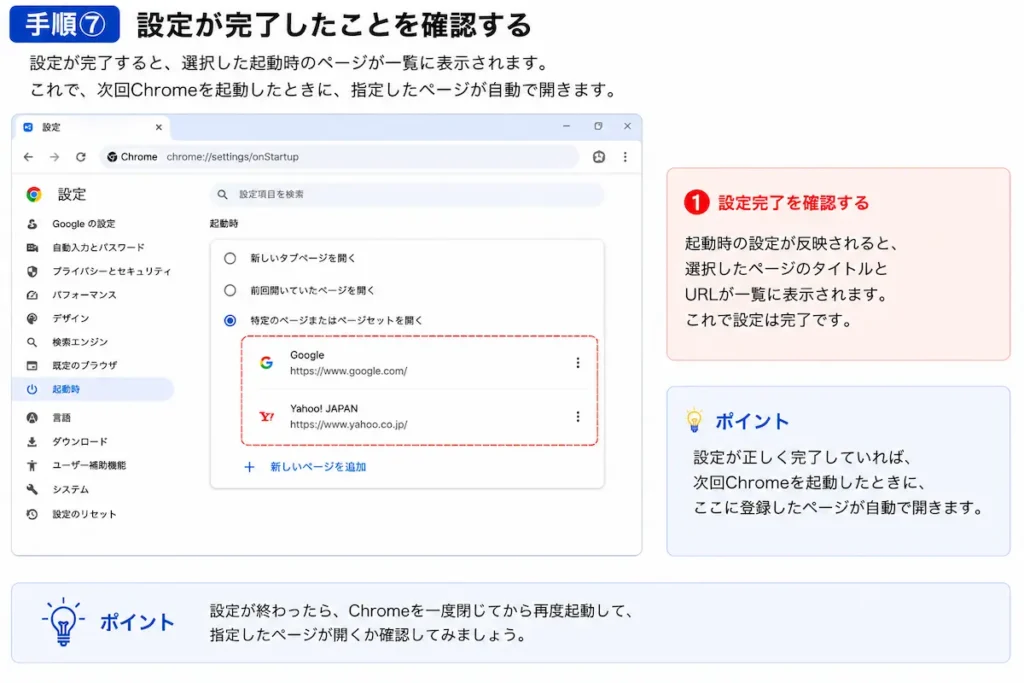The width and height of the screenshot is (1024, 683).
Task: Open the Yahoo! JAPAN entry's three-dot menu
Action: 577,416
